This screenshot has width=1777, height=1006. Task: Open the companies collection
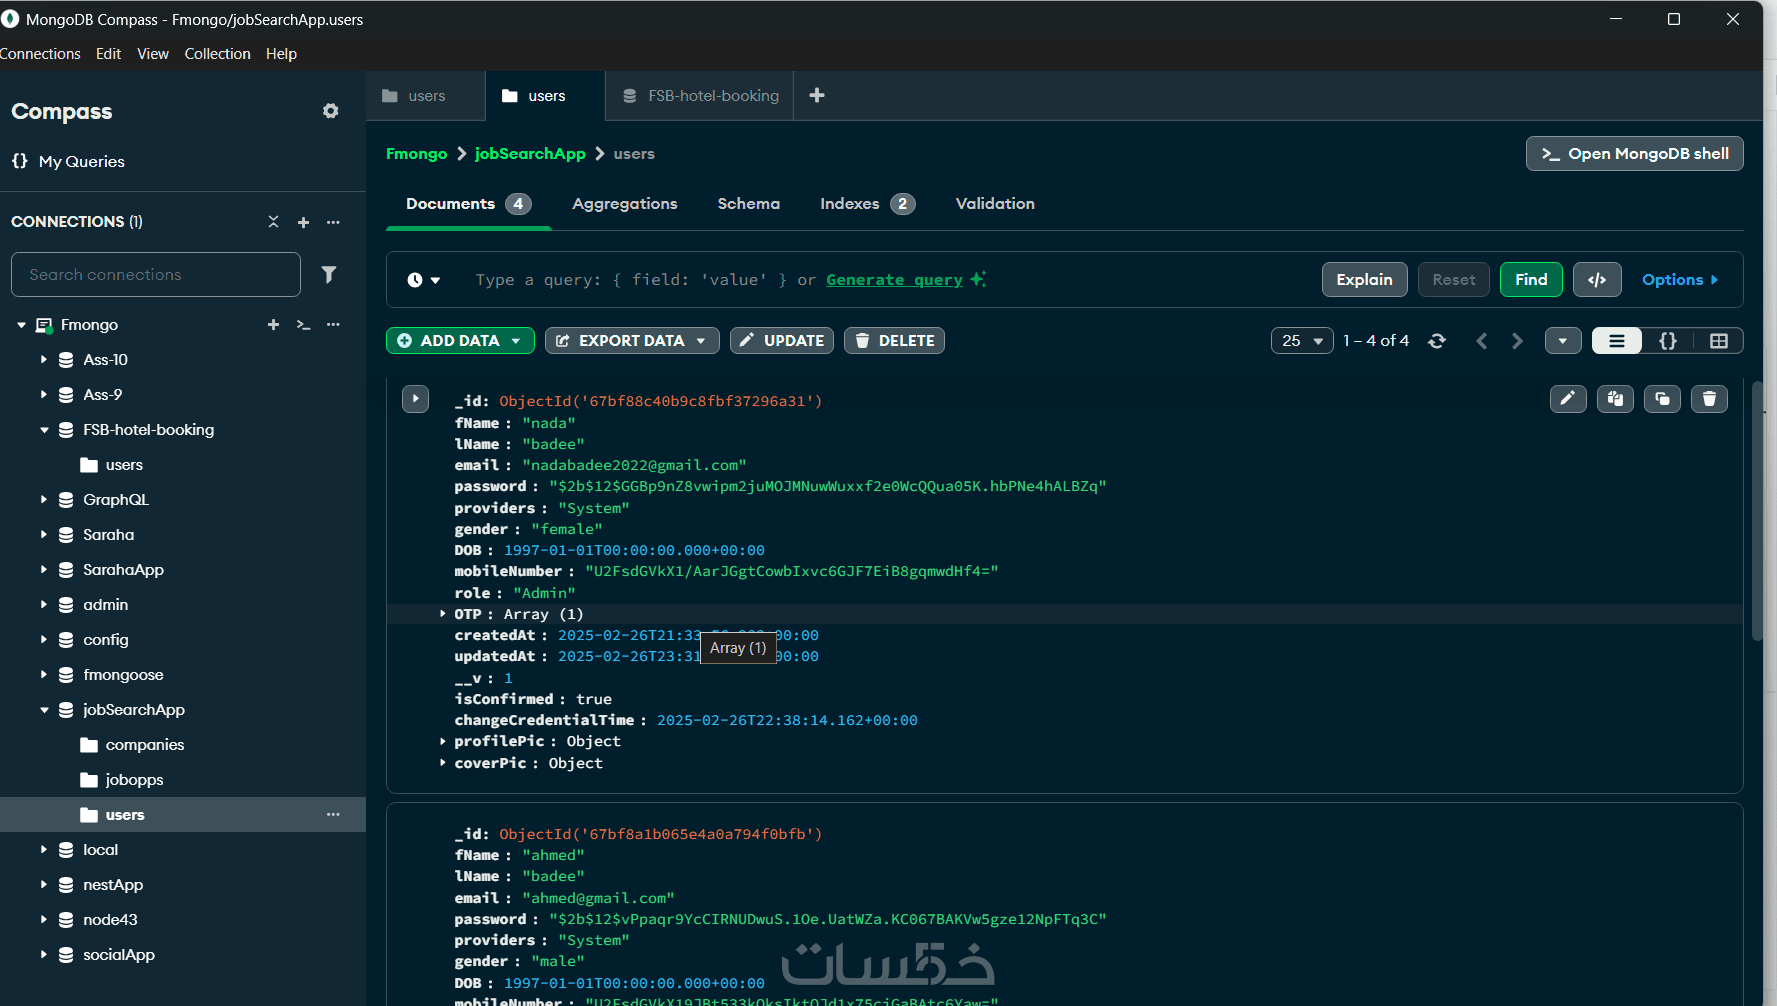(145, 745)
